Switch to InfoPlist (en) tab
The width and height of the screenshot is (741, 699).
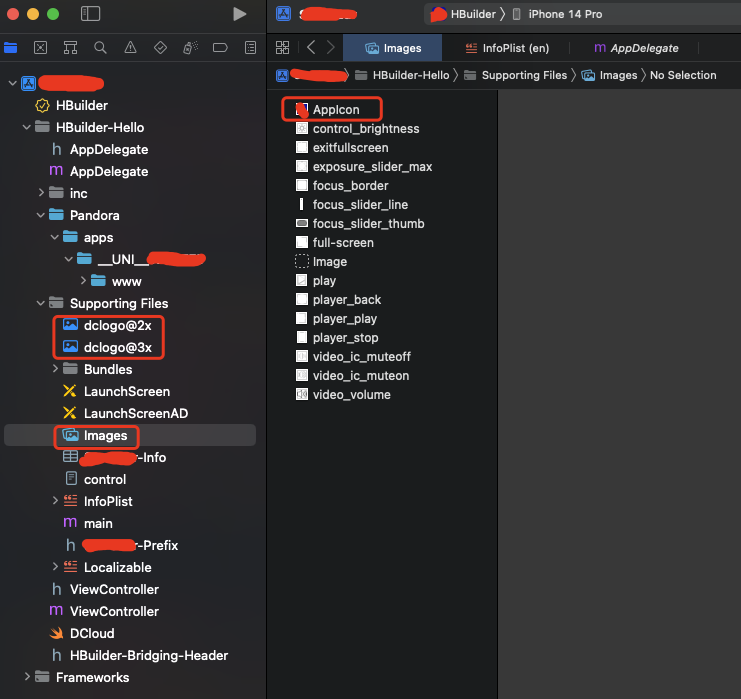tap(507, 48)
